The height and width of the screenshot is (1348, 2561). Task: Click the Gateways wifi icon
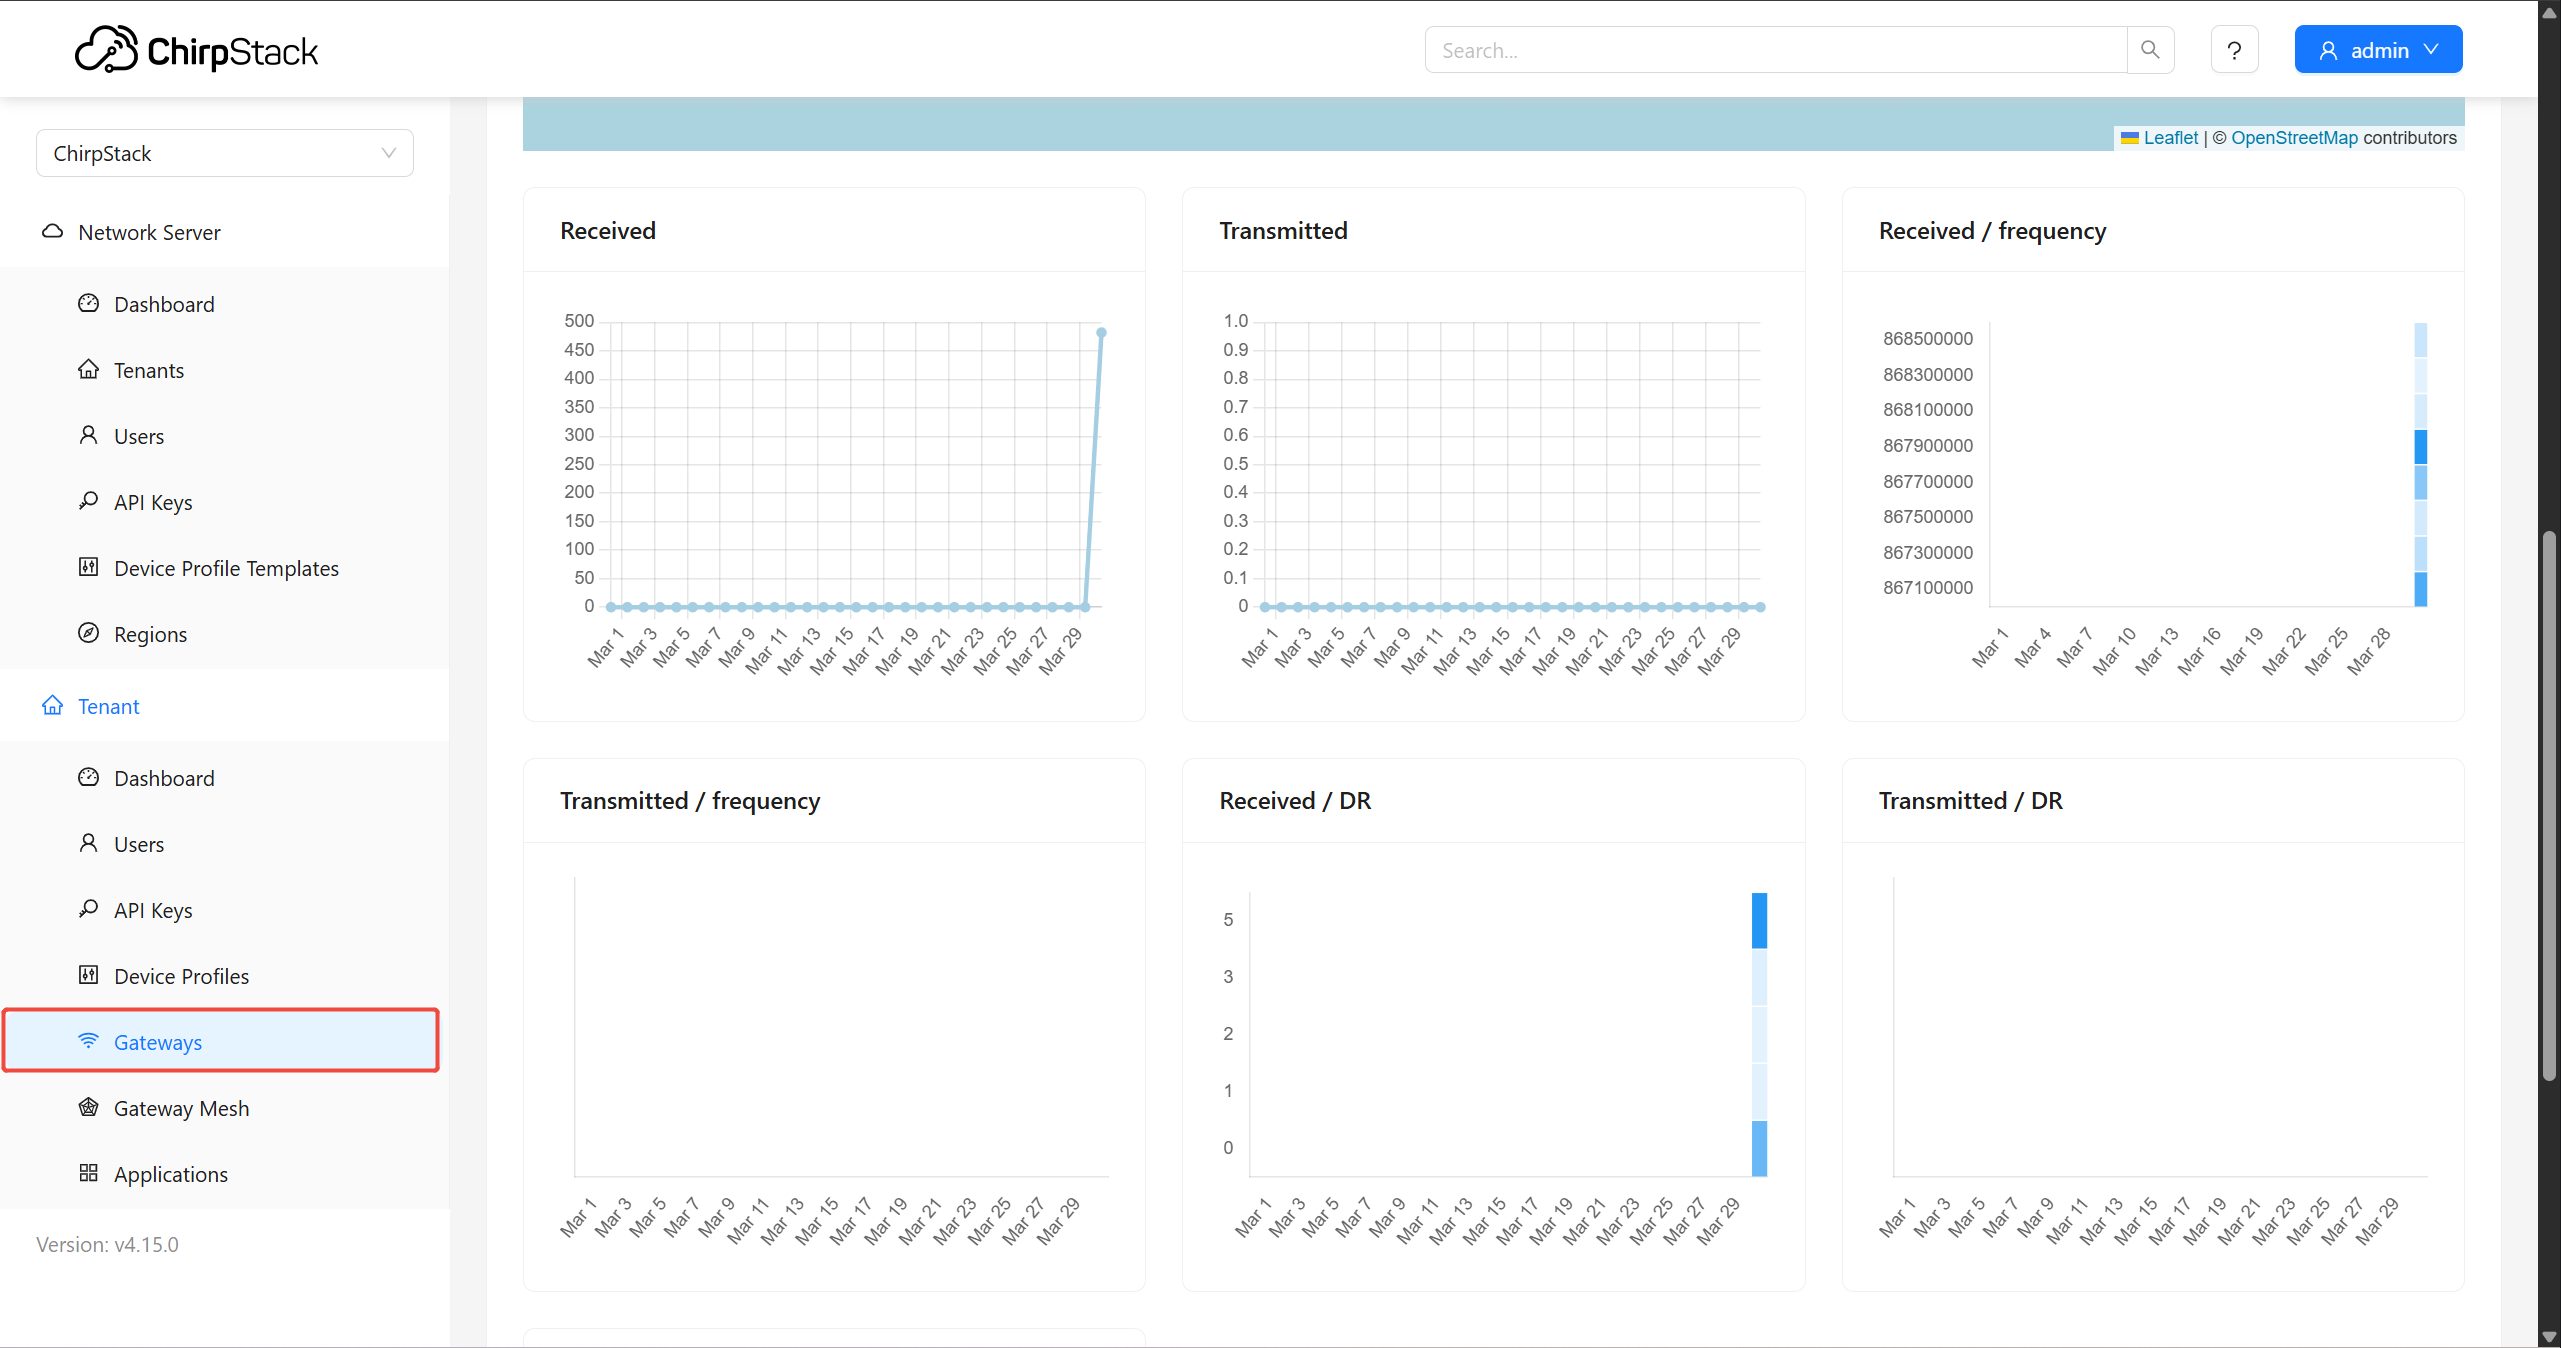(x=89, y=1041)
